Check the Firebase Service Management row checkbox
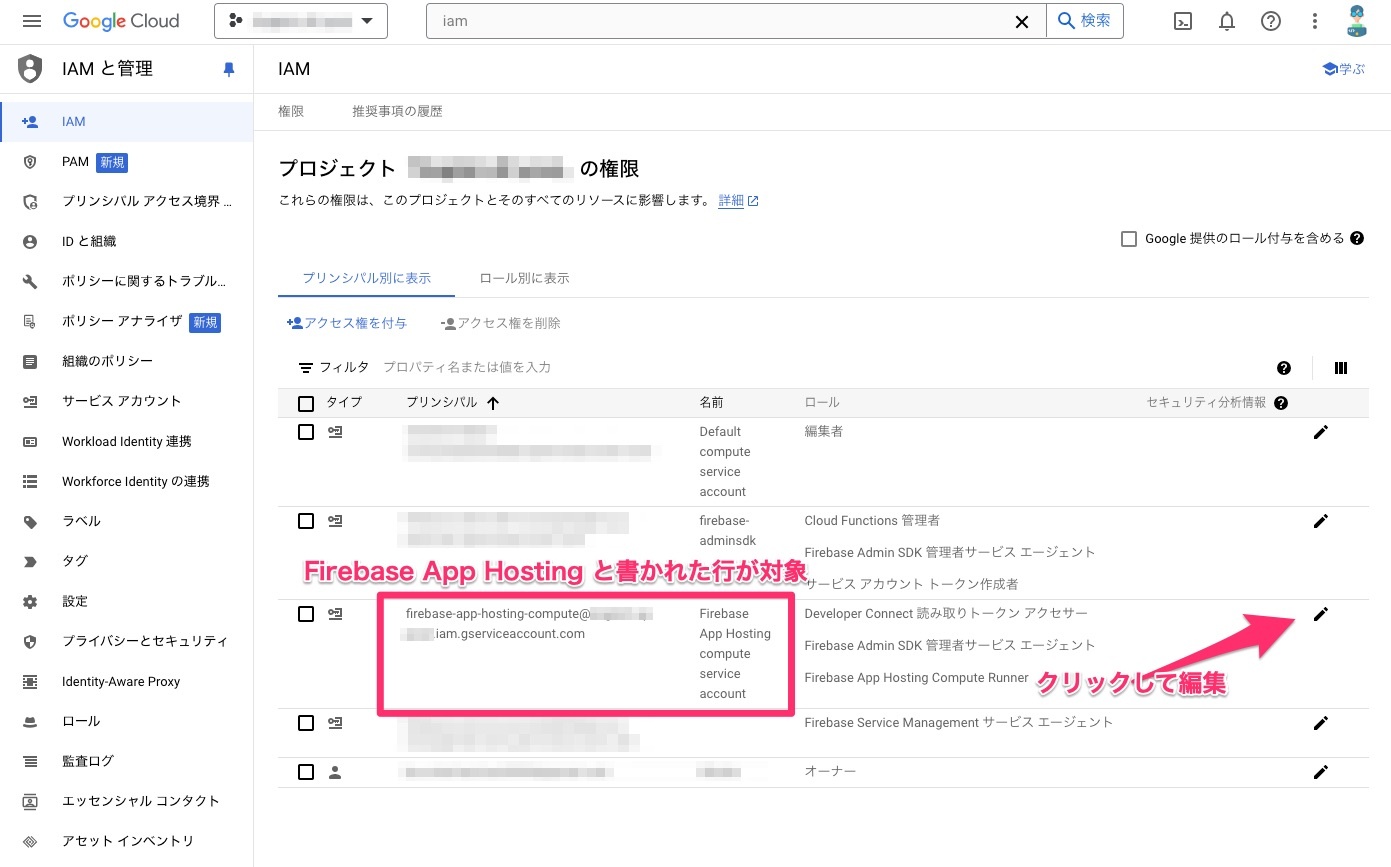Viewport: 1391px width, 867px height. point(306,723)
